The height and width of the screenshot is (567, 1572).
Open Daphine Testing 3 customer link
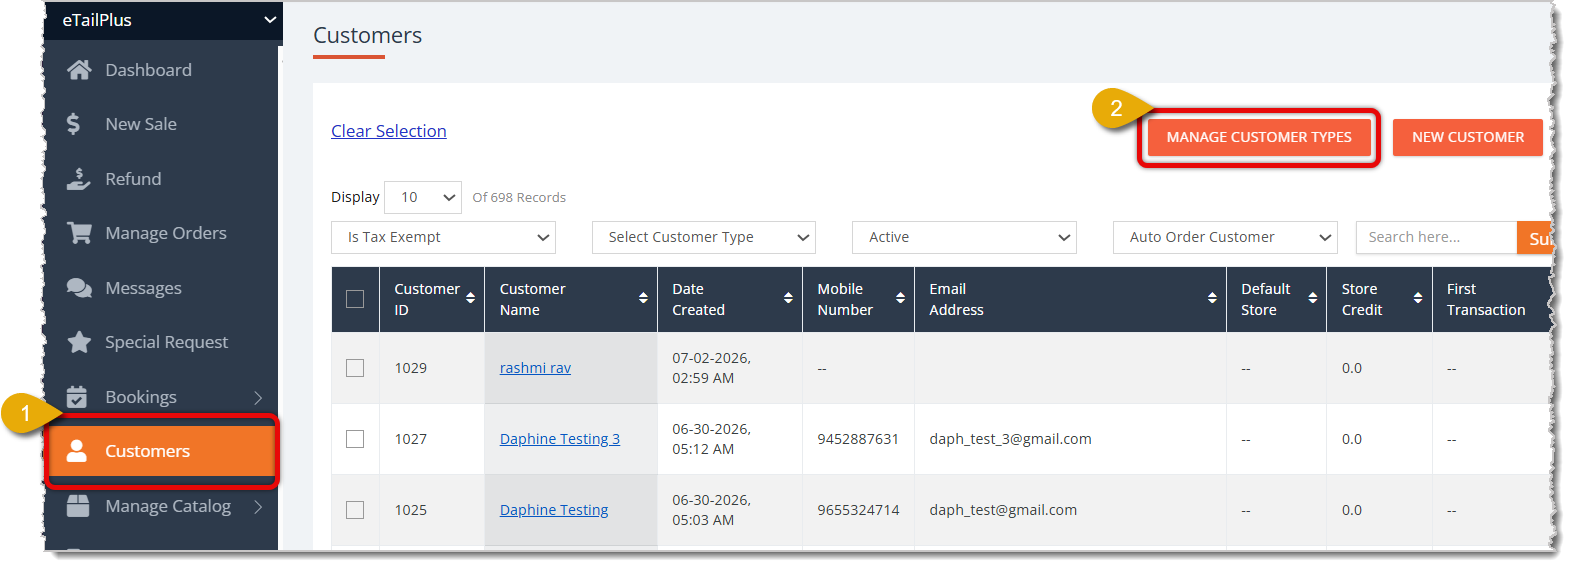pos(560,439)
